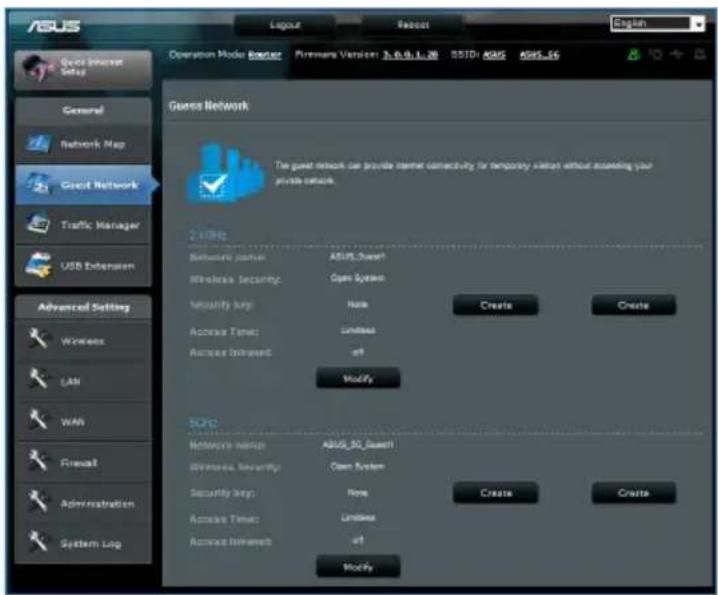
Task: Click the second status icon in header
Action: pos(656,55)
